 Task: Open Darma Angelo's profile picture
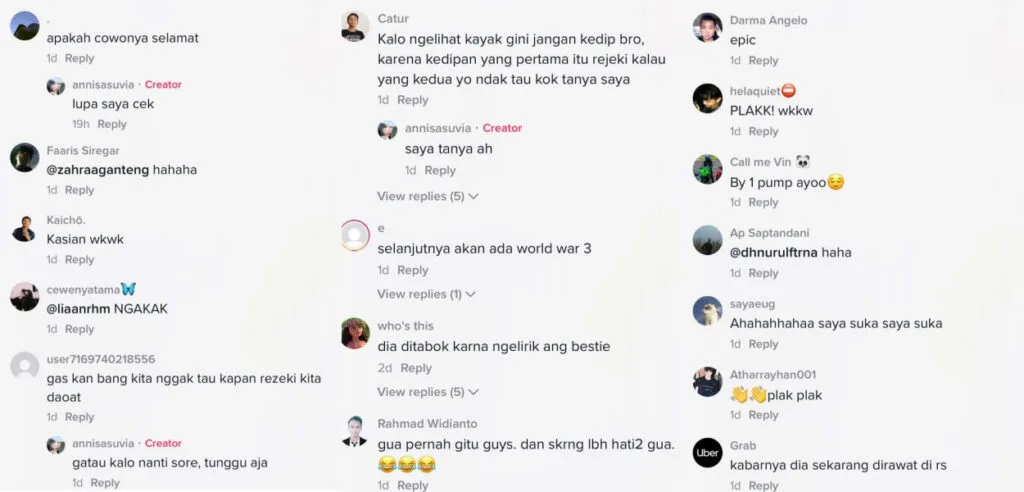coord(707,27)
